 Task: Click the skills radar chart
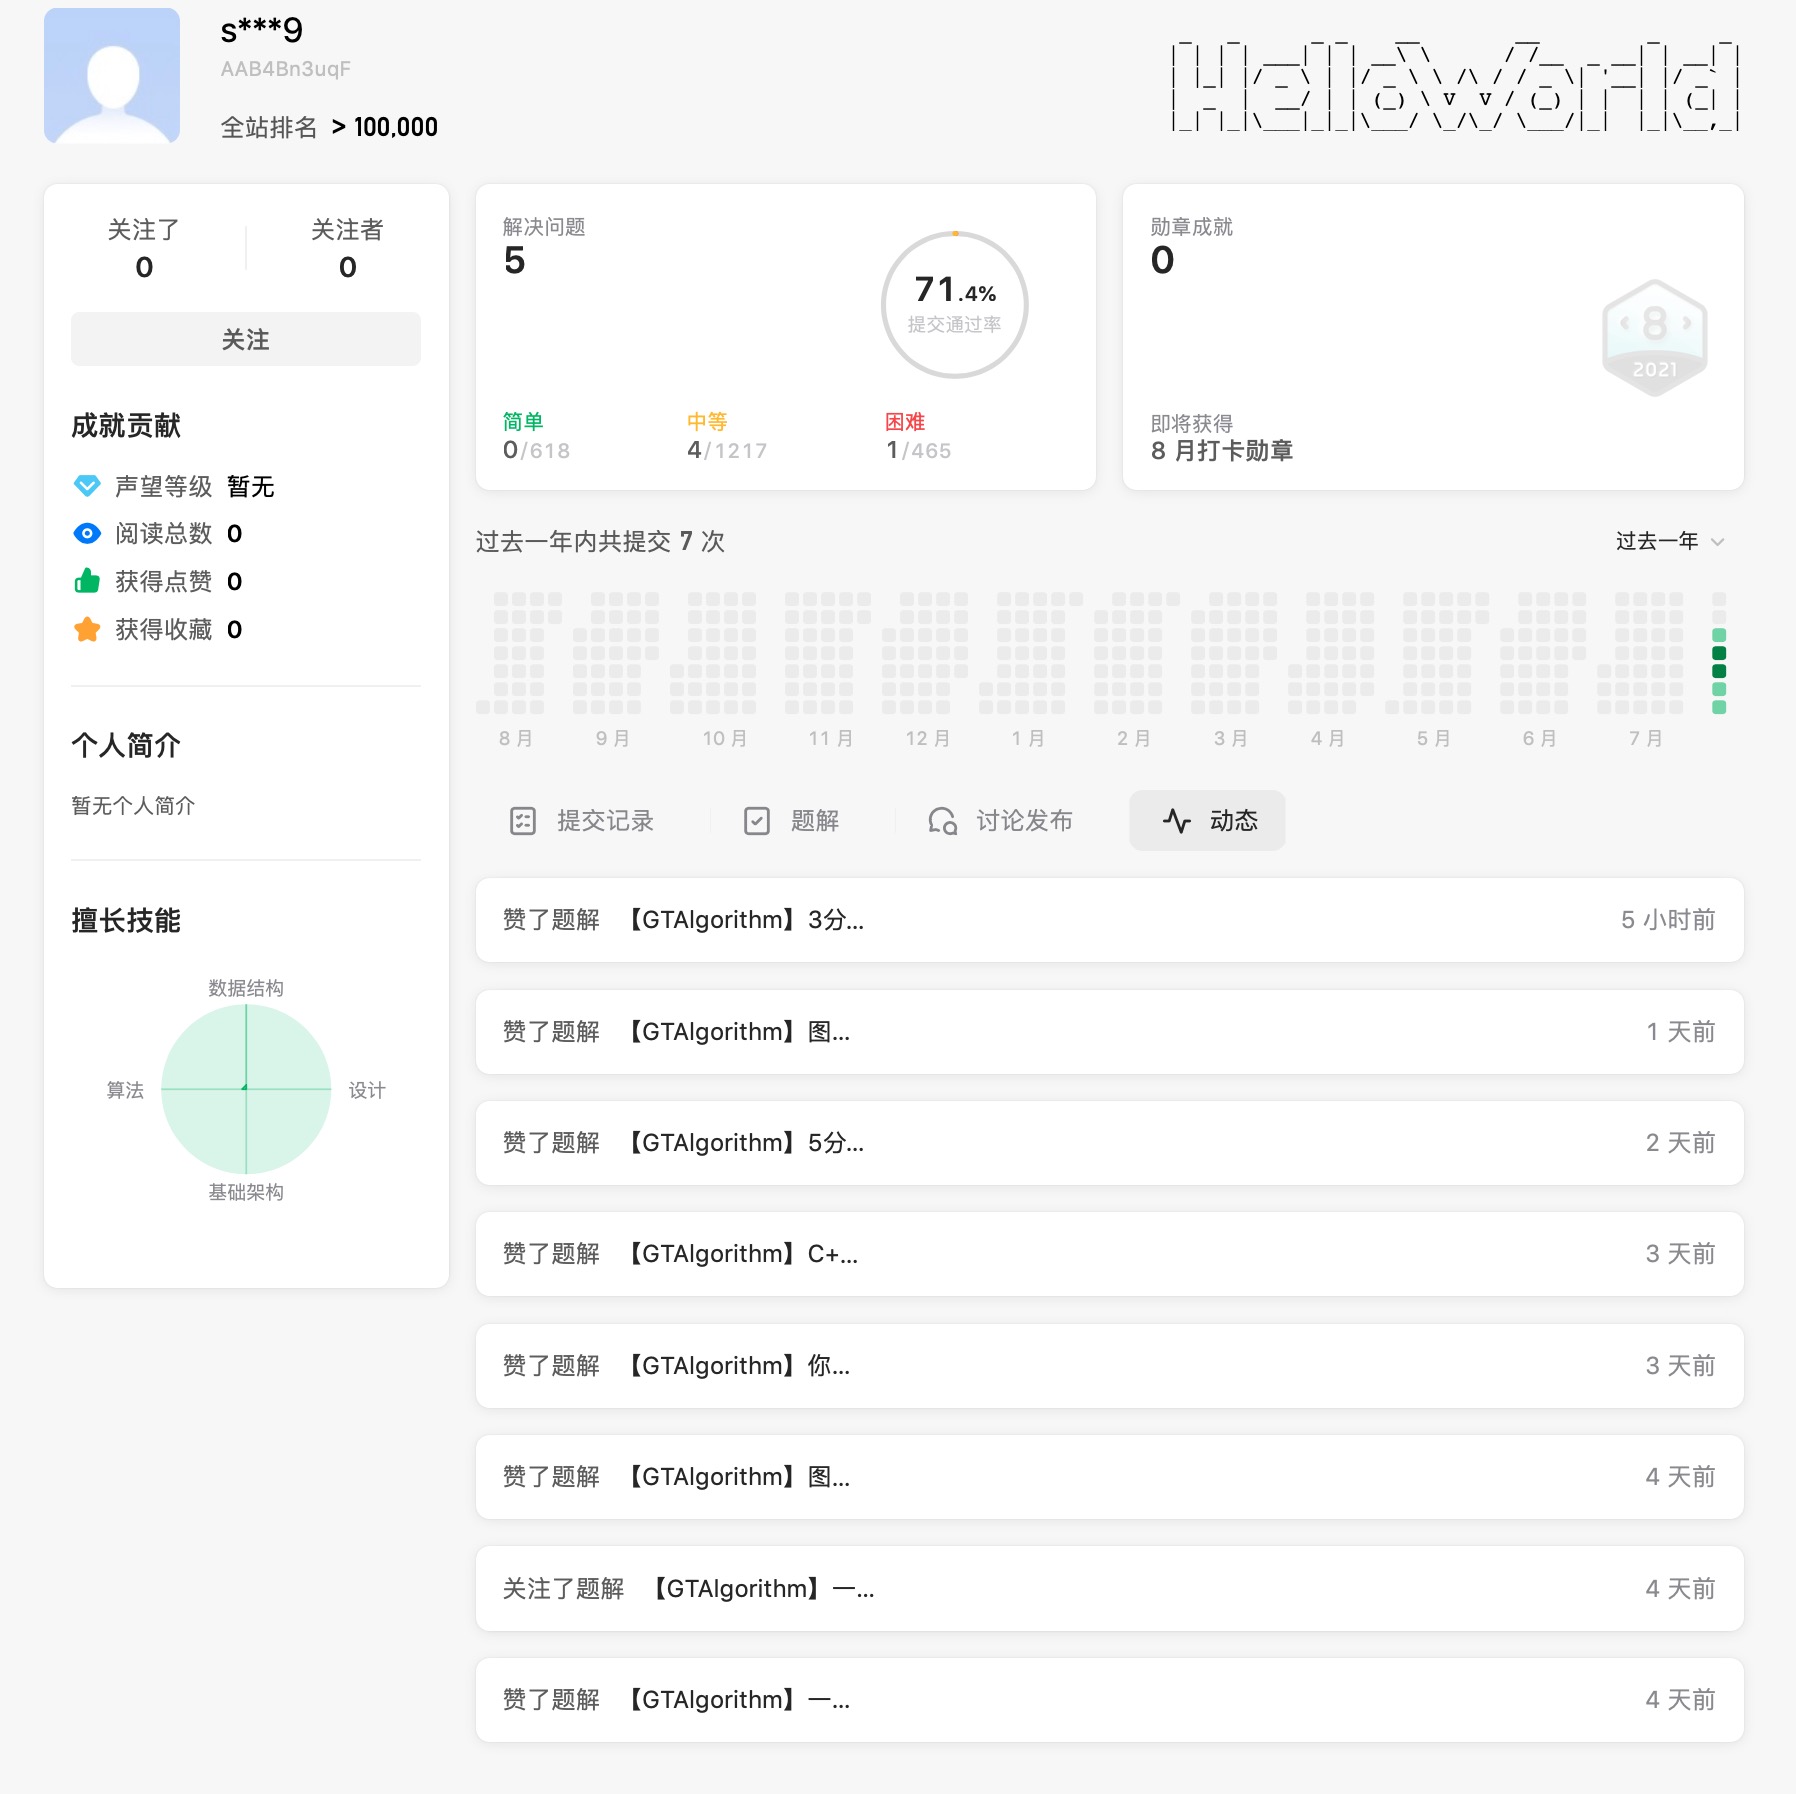pyautogui.click(x=246, y=1089)
